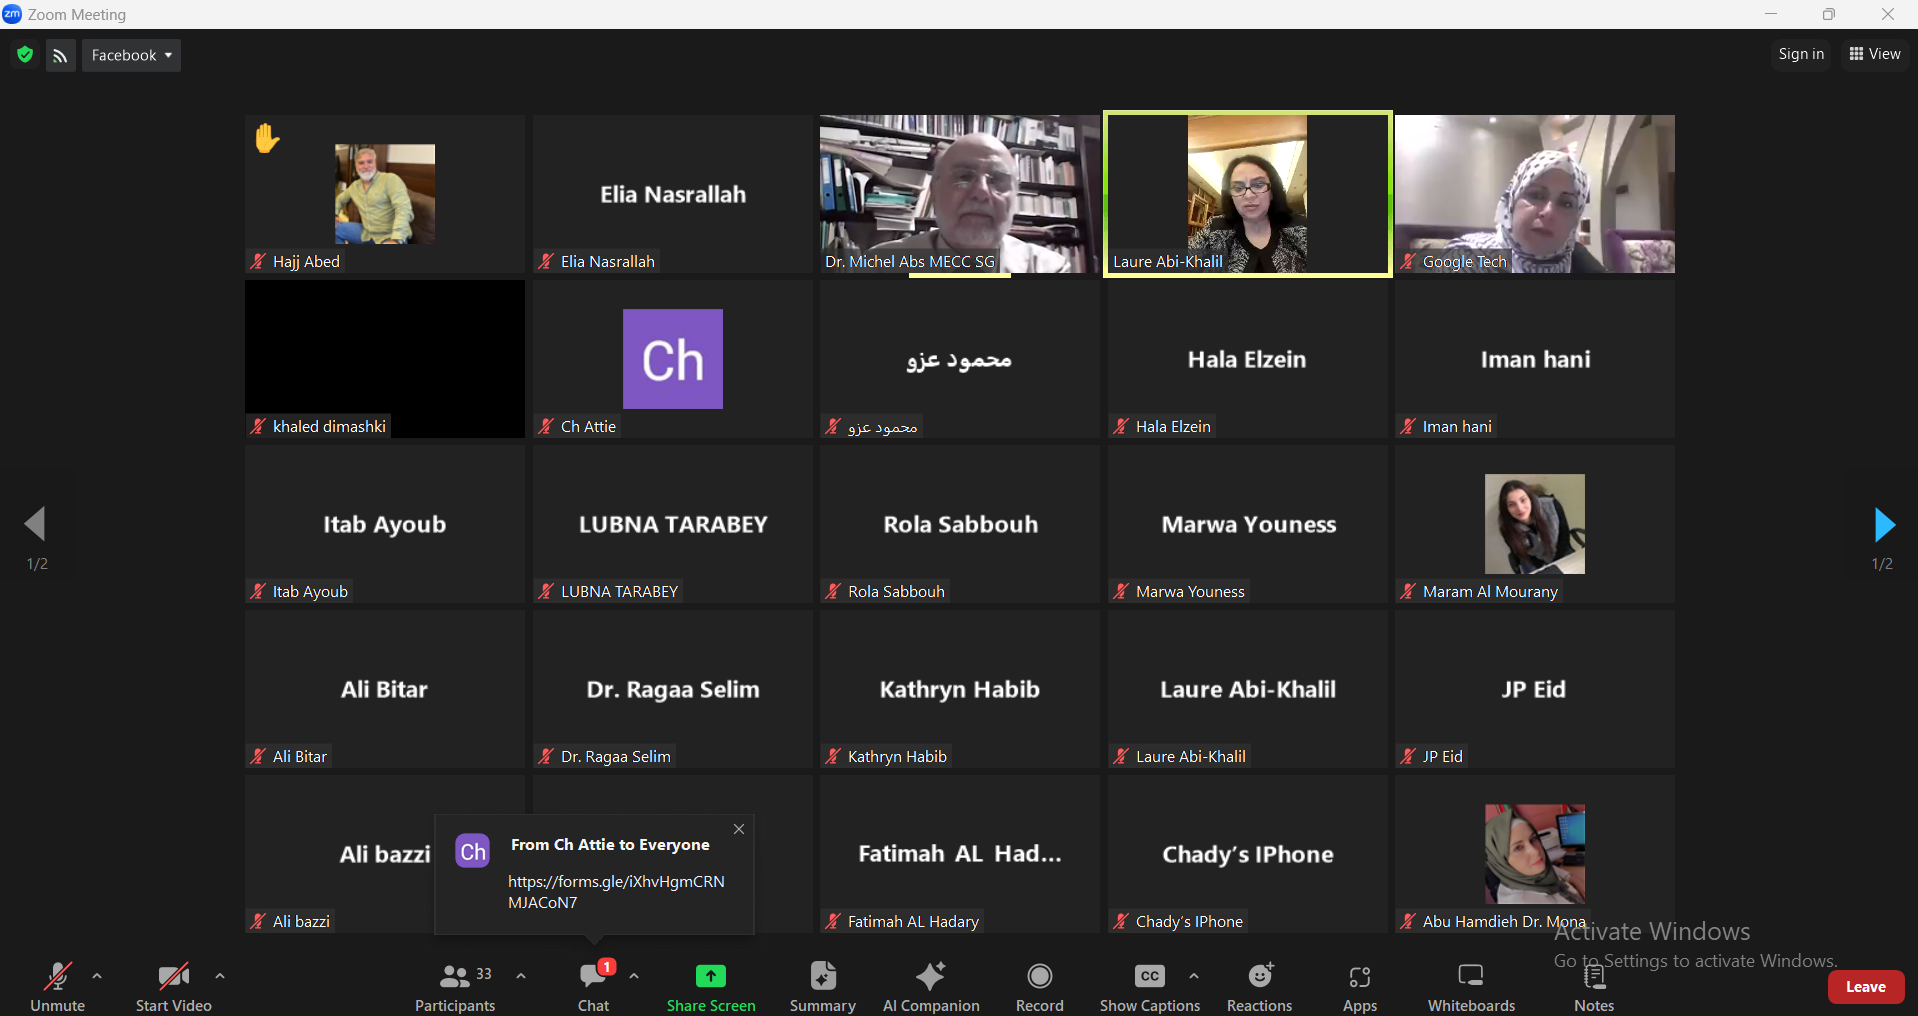Screen dimensions: 1918x1016
Task: Open Whiteboards
Action: pyautogui.click(x=1471, y=987)
